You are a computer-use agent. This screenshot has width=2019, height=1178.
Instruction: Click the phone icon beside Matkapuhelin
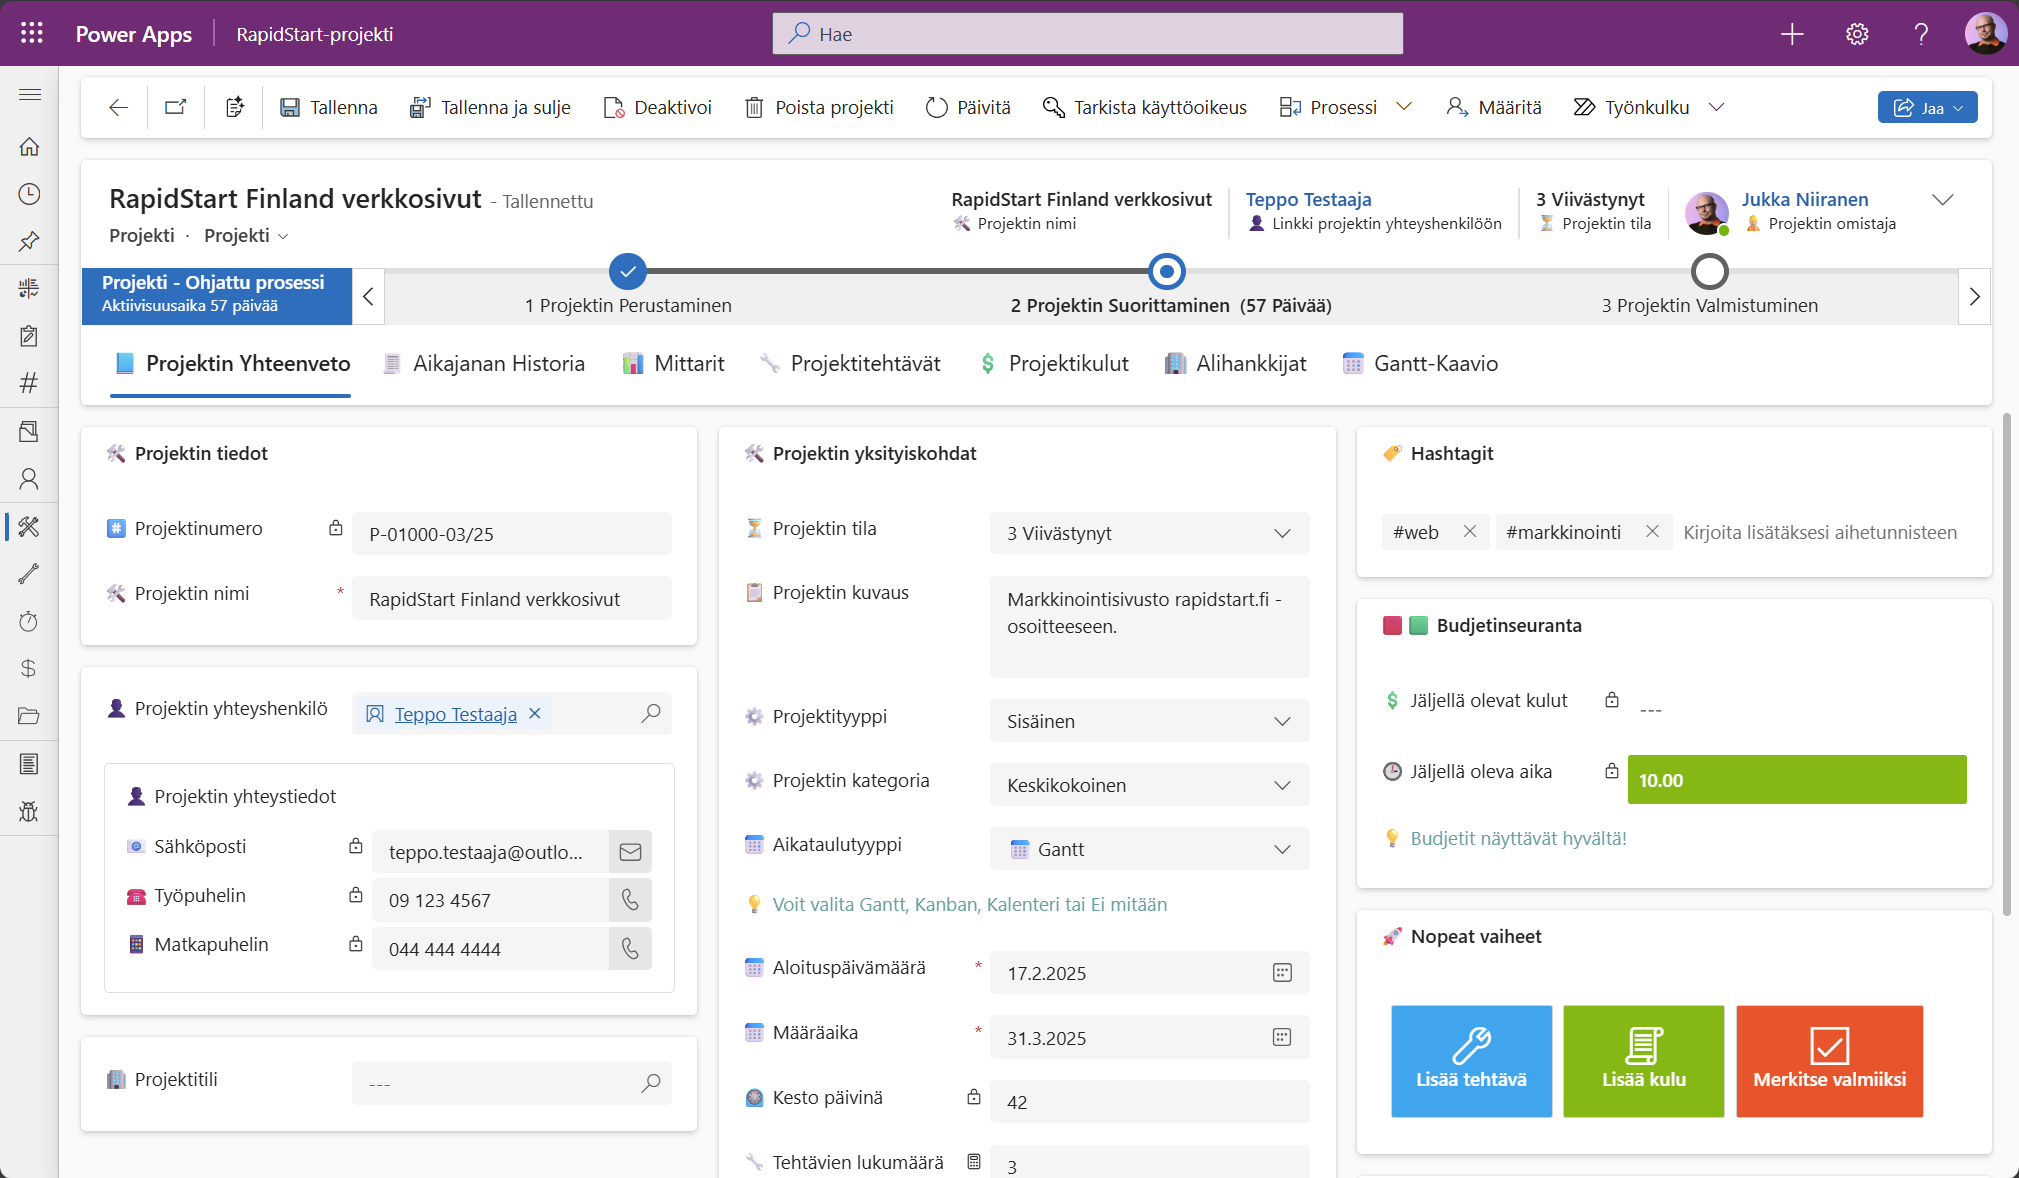tap(630, 948)
